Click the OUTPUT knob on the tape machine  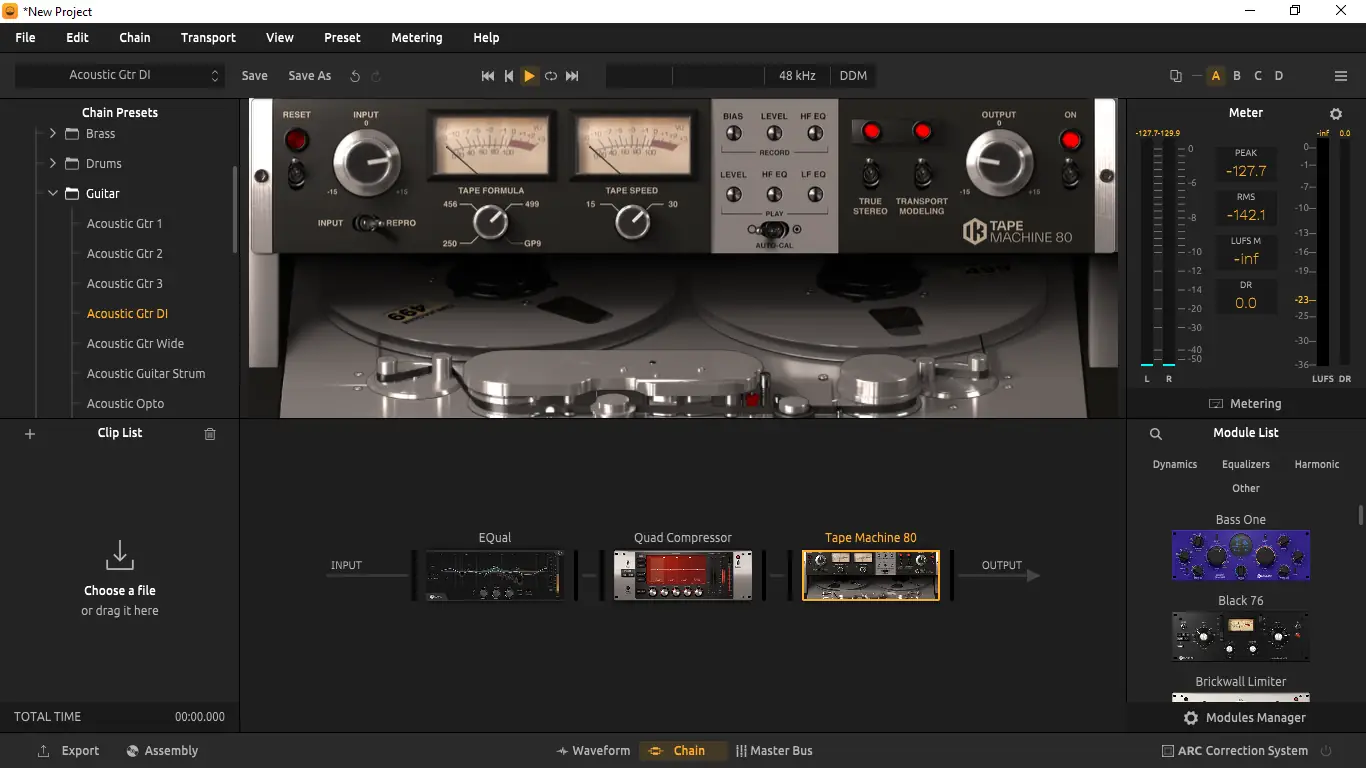tap(999, 162)
